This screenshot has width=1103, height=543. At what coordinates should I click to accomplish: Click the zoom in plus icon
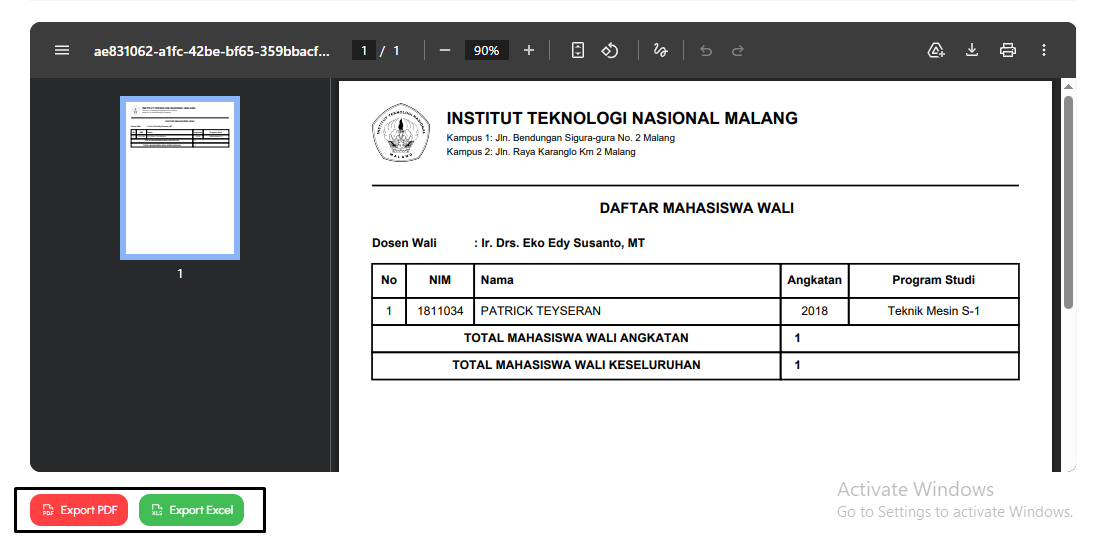(x=529, y=50)
